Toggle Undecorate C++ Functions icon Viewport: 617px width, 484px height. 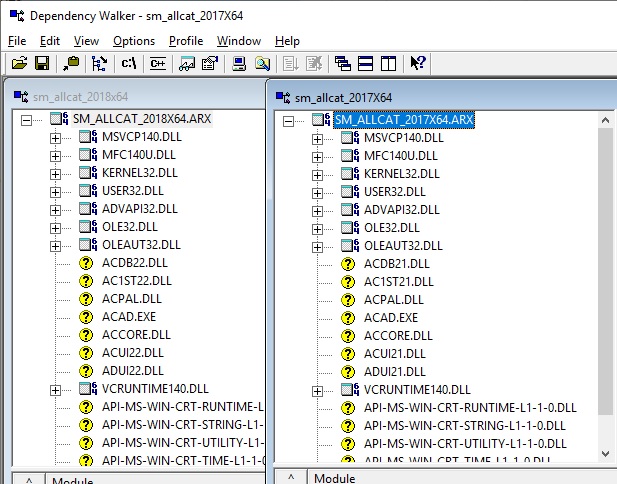click(x=158, y=63)
